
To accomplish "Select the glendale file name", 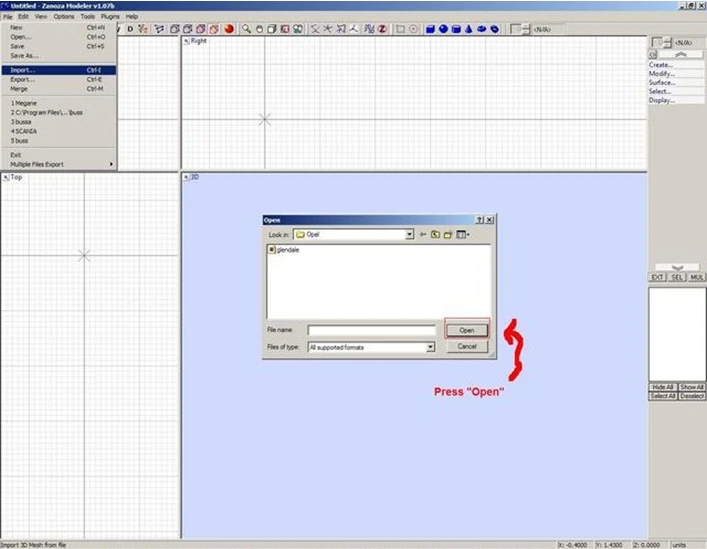I will coord(288,250).
